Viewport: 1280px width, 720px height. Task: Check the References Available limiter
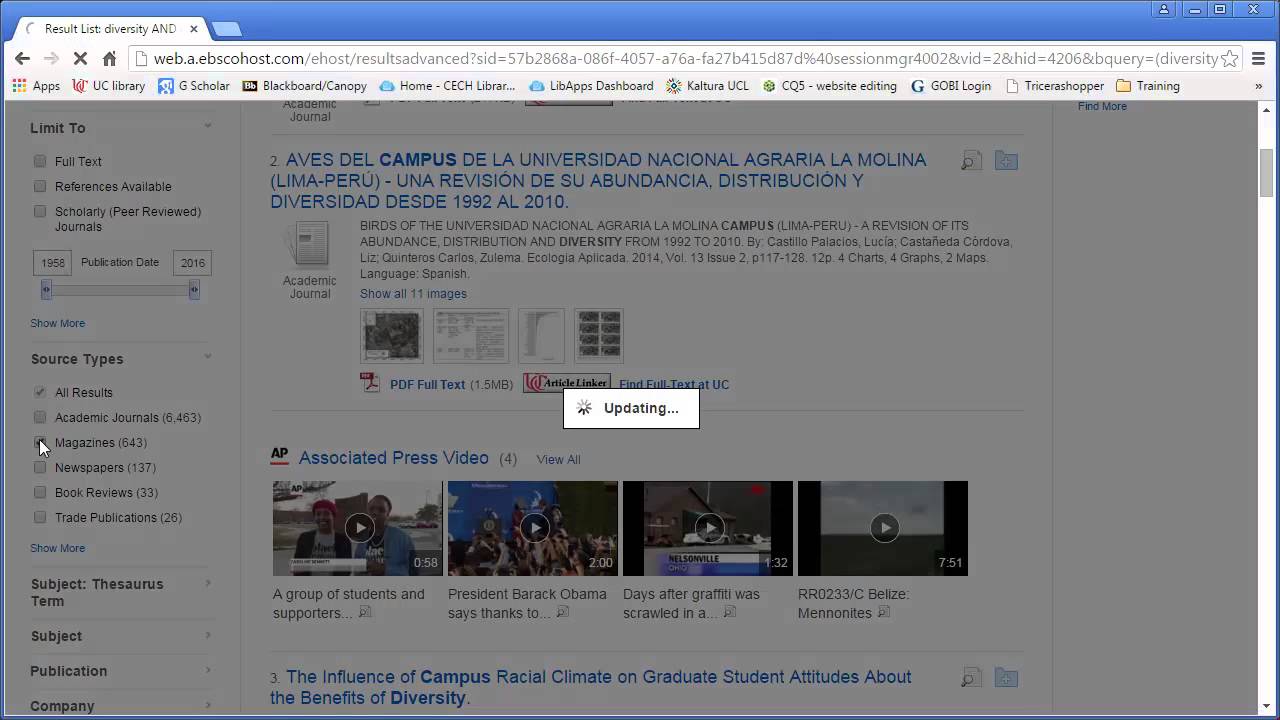(40, 186)
